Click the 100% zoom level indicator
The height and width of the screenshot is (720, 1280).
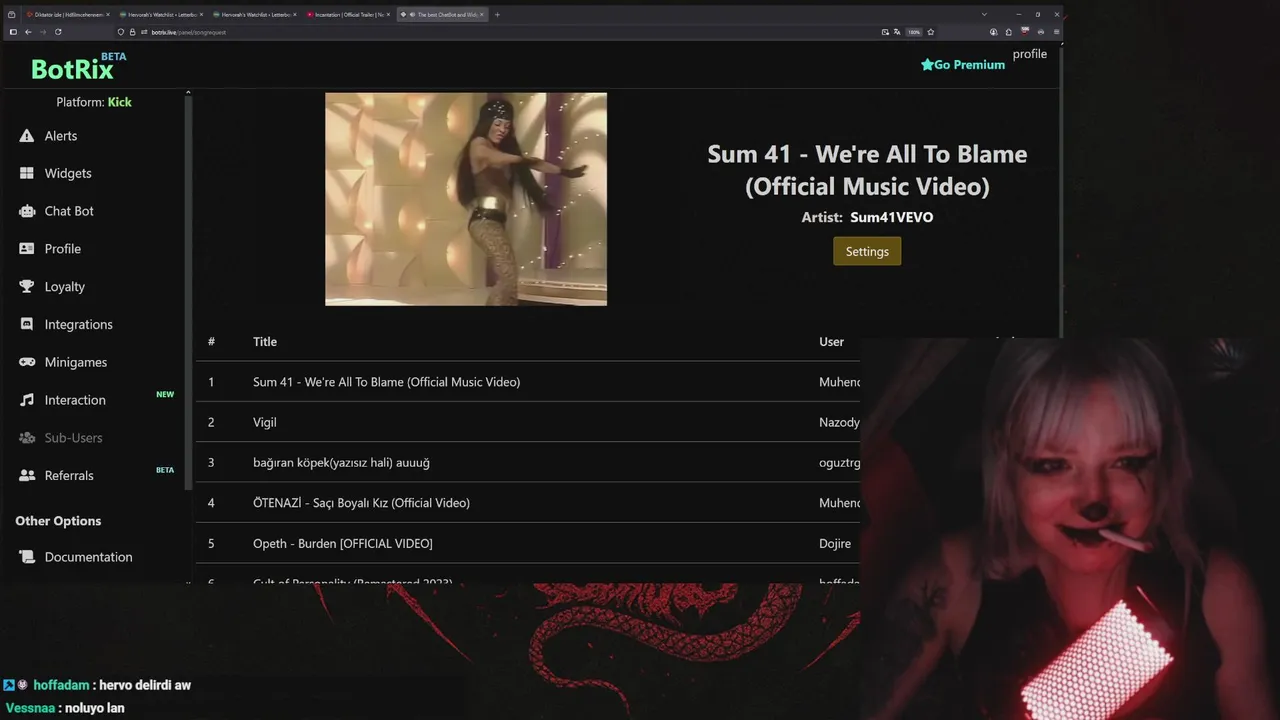coord(914,32)
